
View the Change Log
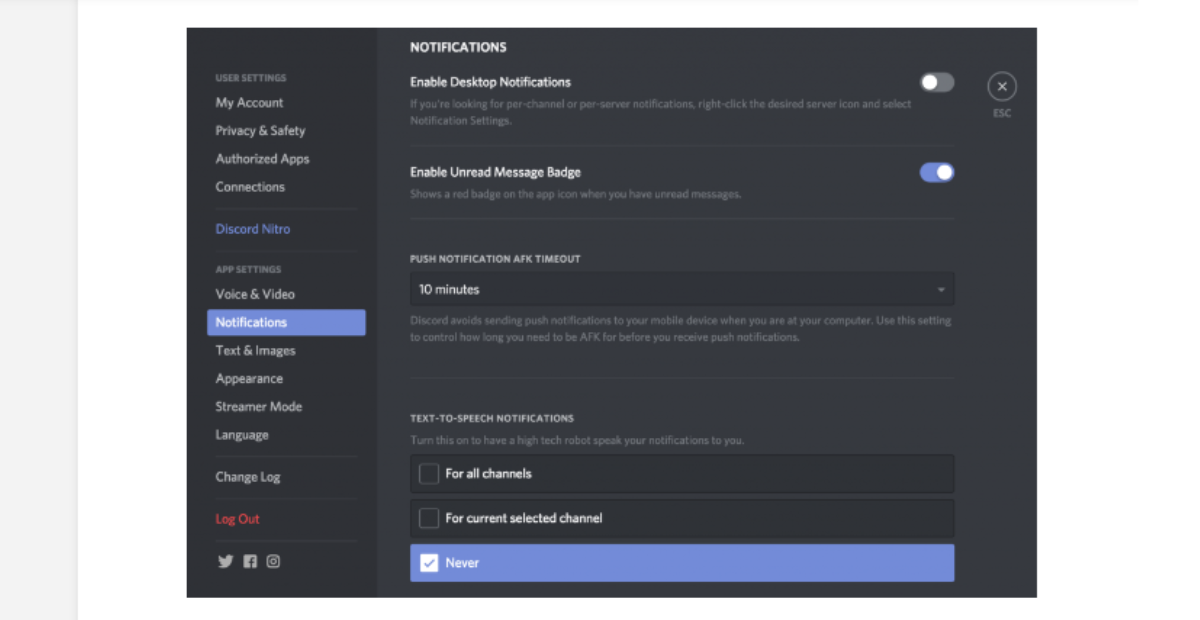[247, 477]
